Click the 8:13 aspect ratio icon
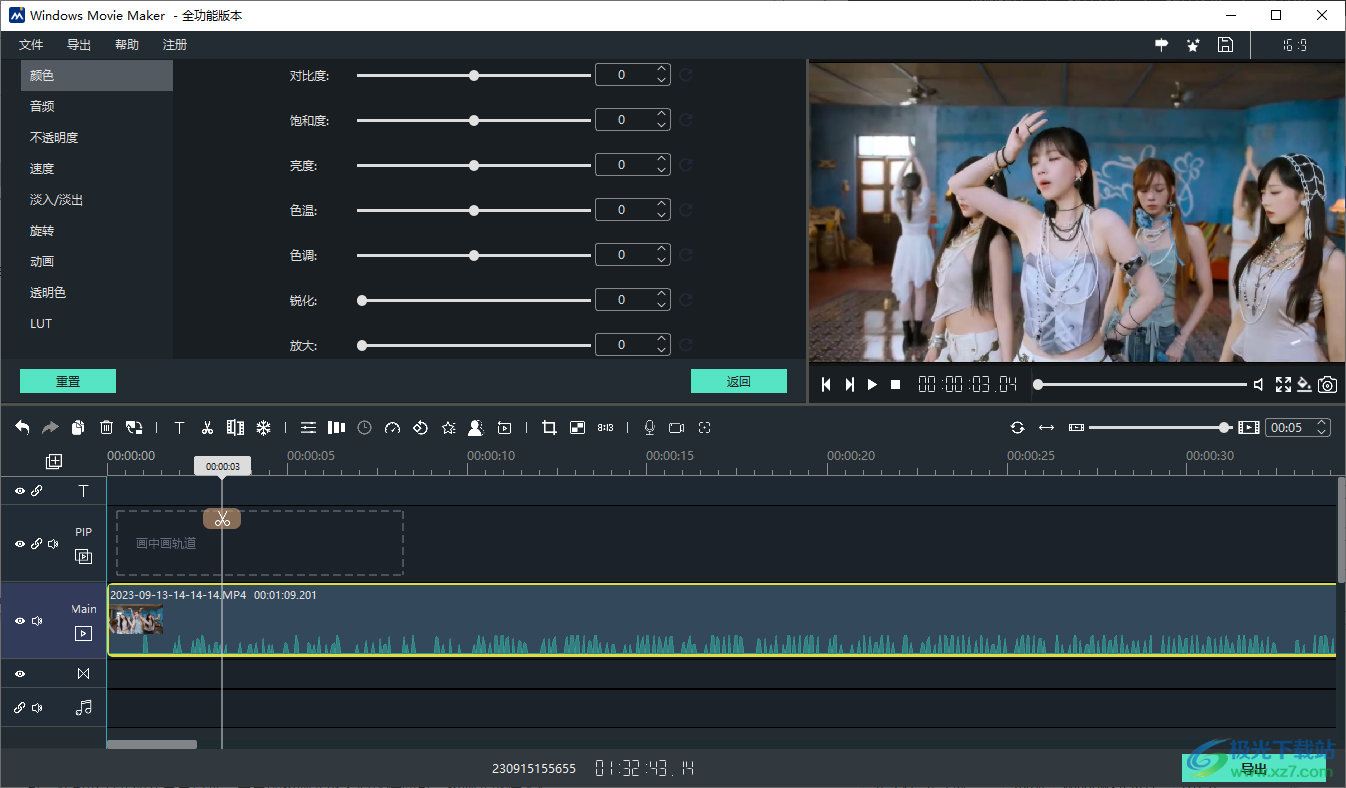 pos(605,427)
